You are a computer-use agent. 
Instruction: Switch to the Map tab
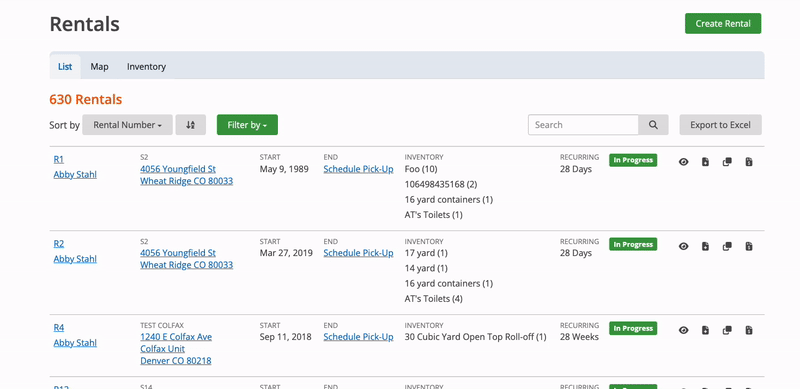coord(99,67)
